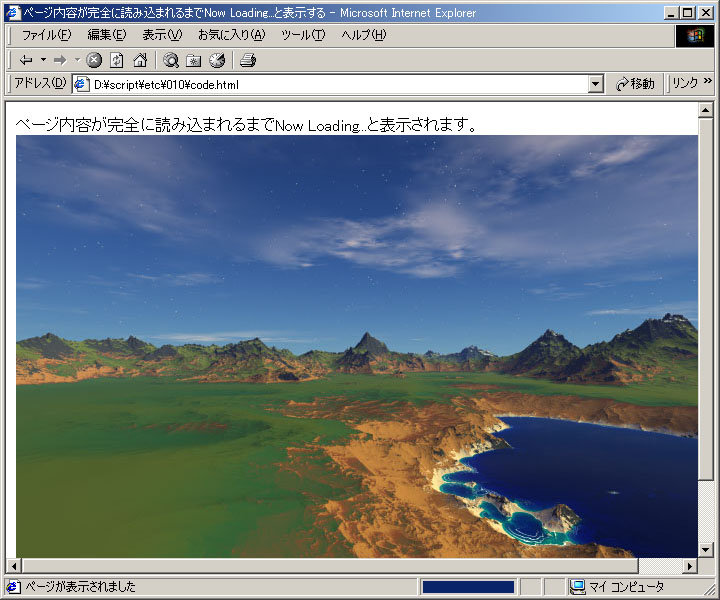Image resolution: width=720 pixels, height=600 pixels.
Task: Open the 表示(V) menu
Action: point(162,35)
